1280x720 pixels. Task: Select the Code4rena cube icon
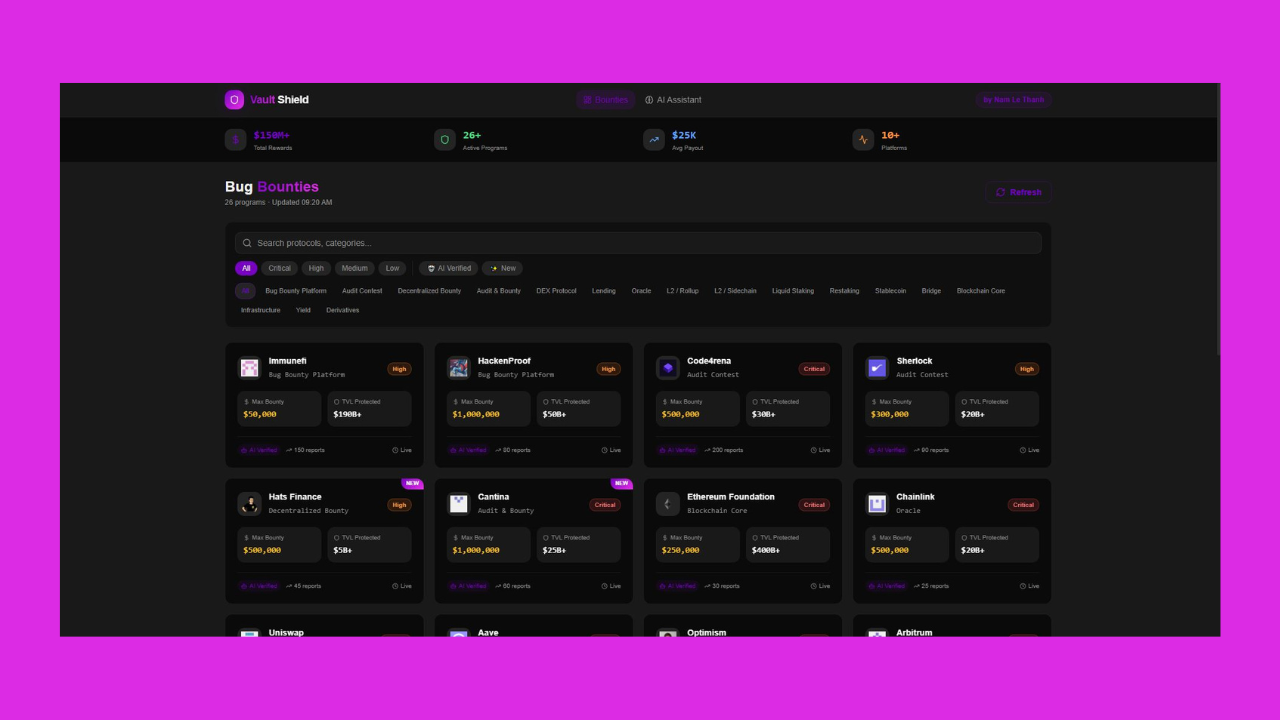[668, 368]
